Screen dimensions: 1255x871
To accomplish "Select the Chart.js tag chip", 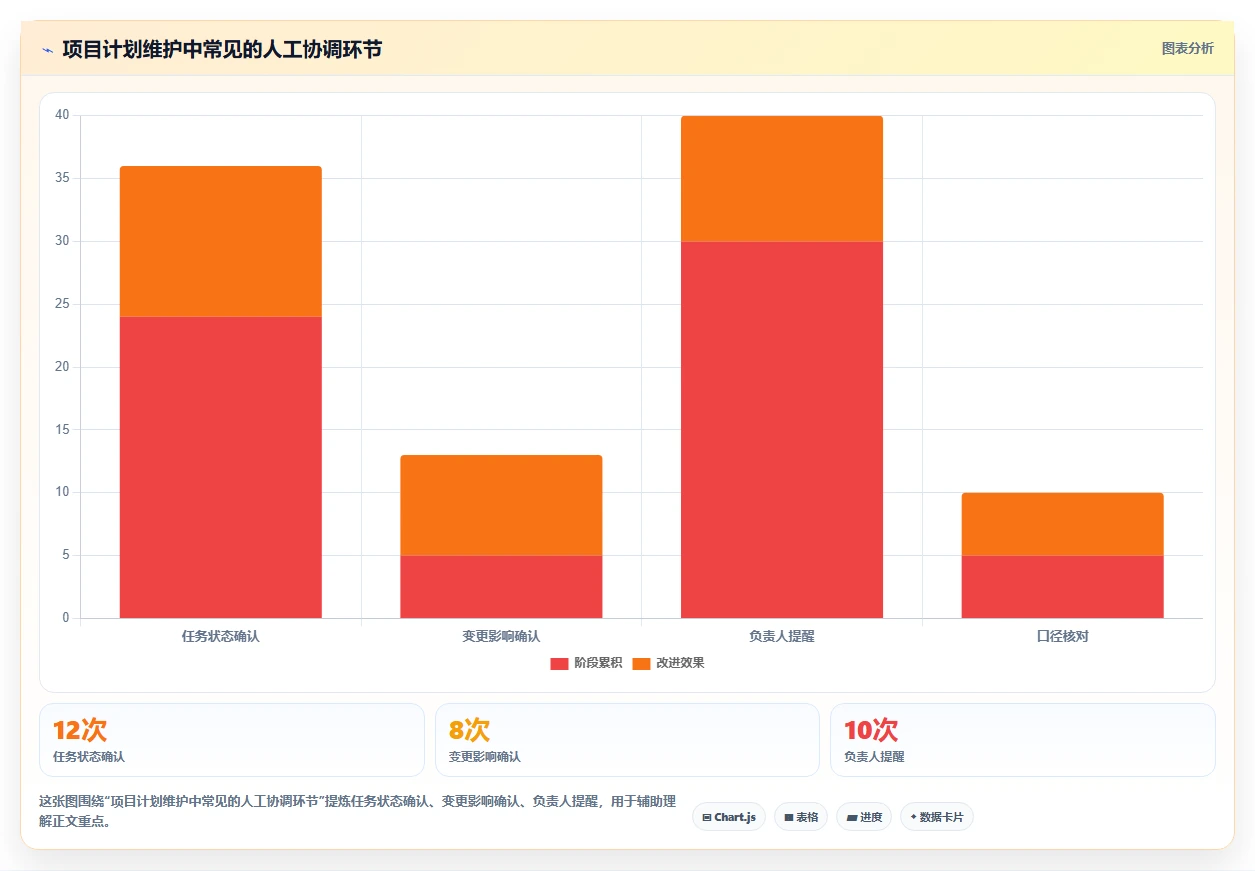I will pos(729,817).
